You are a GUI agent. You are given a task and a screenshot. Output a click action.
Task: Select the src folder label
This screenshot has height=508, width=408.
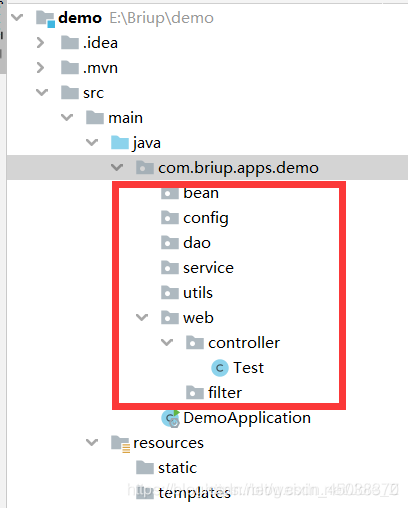point(94,93)
